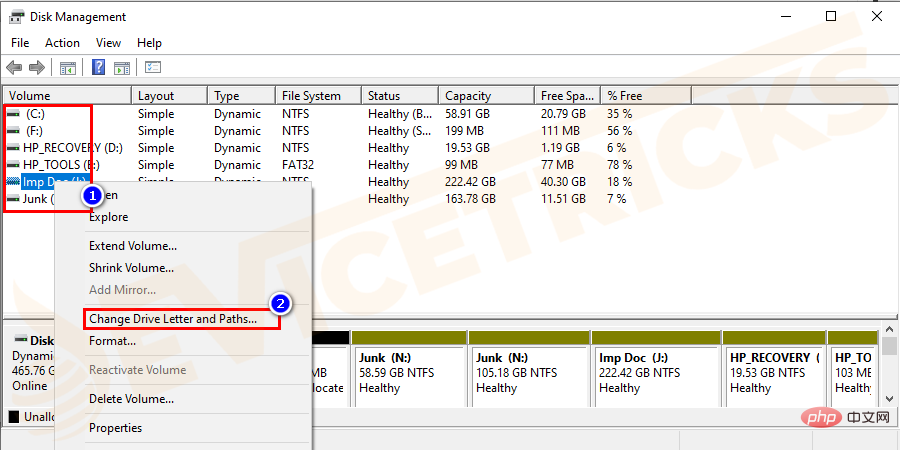900x450 pixels.
Task: Toggle the Show/Hide Console Tree icon
Action: pyautogui.click(x=68, y=68)
